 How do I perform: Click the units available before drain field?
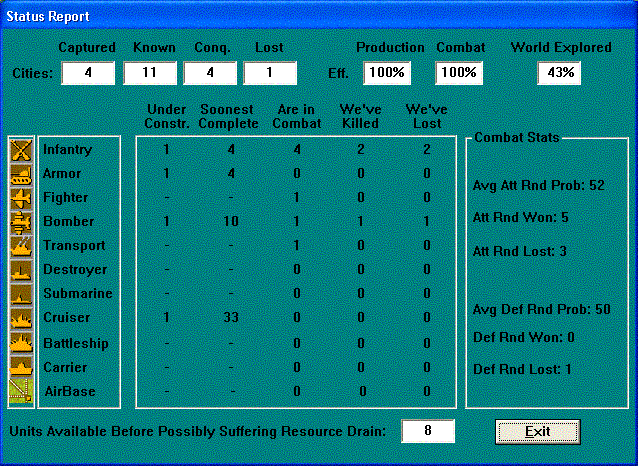[x=428, y=431]
